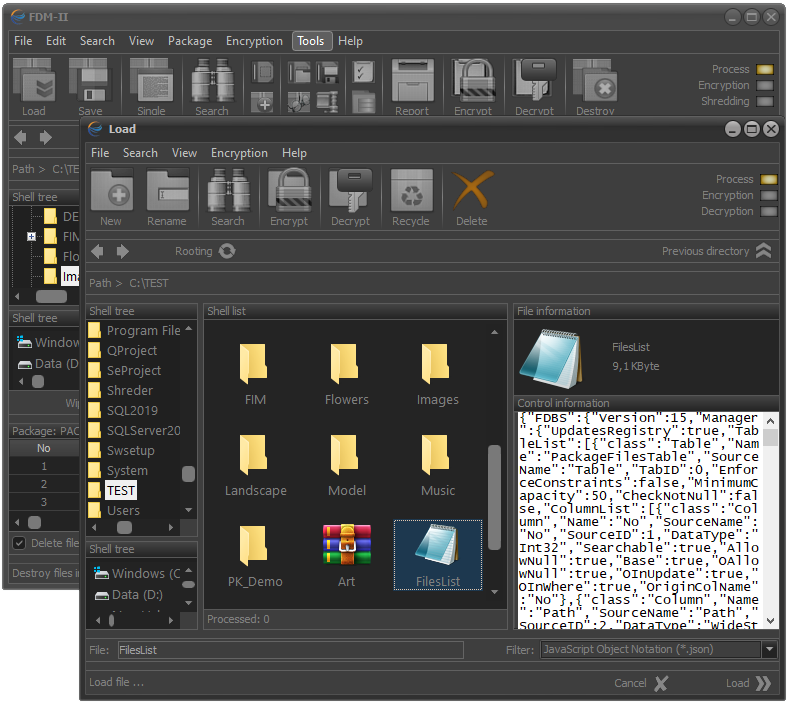Viewport: 788px width, 704px height.
Task: Click Encryption indicator in Load window
Action: tap(768, 195)
